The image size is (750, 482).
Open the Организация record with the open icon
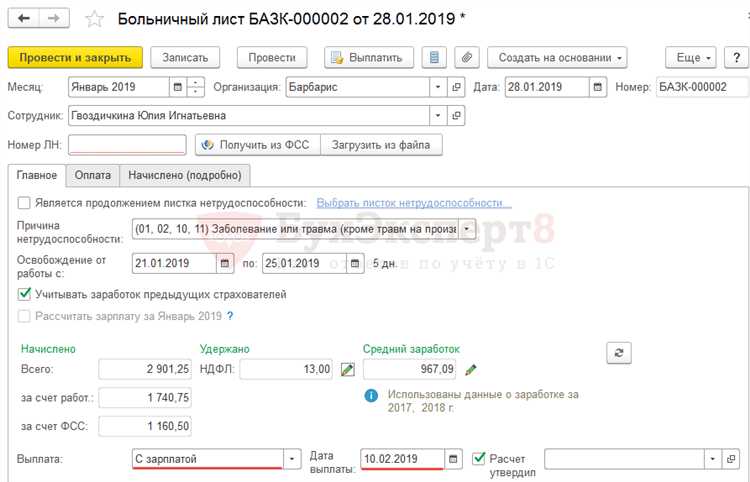[456, 88]
